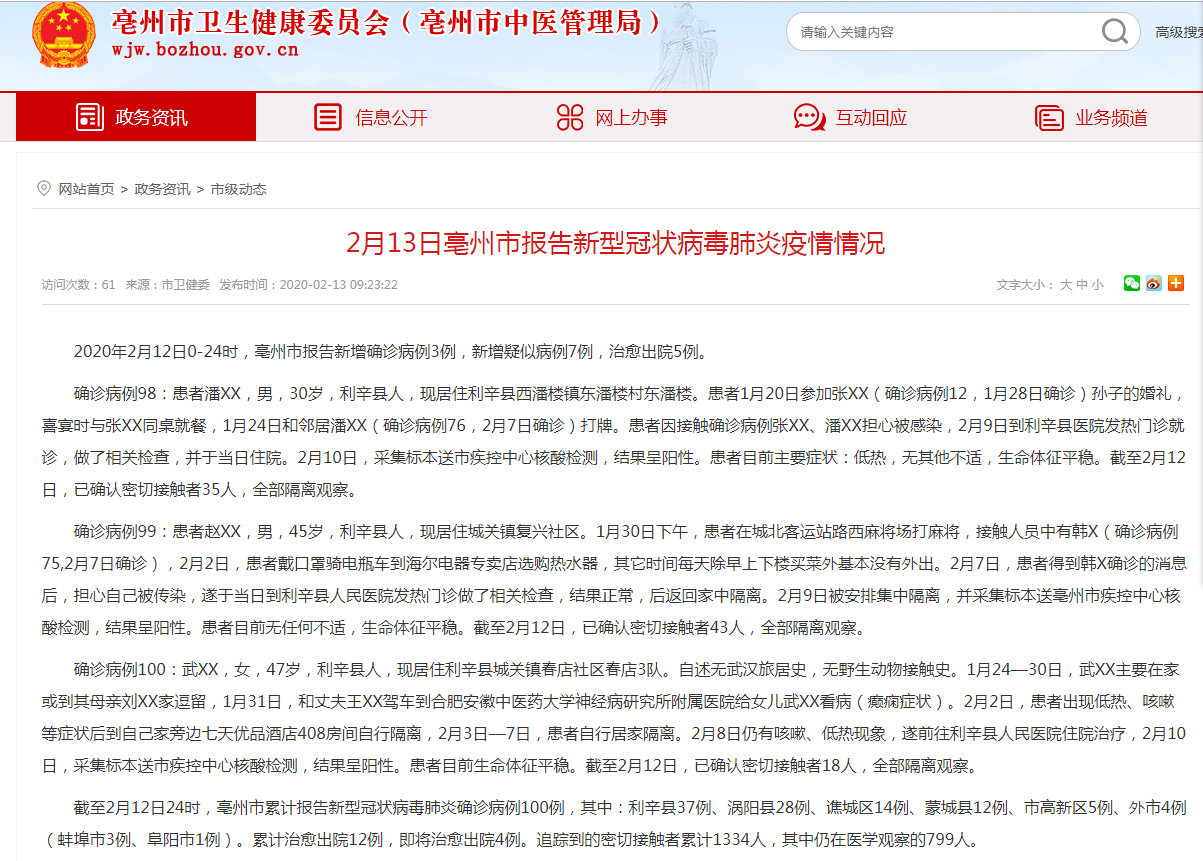This screenshot has height=861, width=1203.
Task: Open the 互动回应 nav tab
Action: tap(856, 117)
